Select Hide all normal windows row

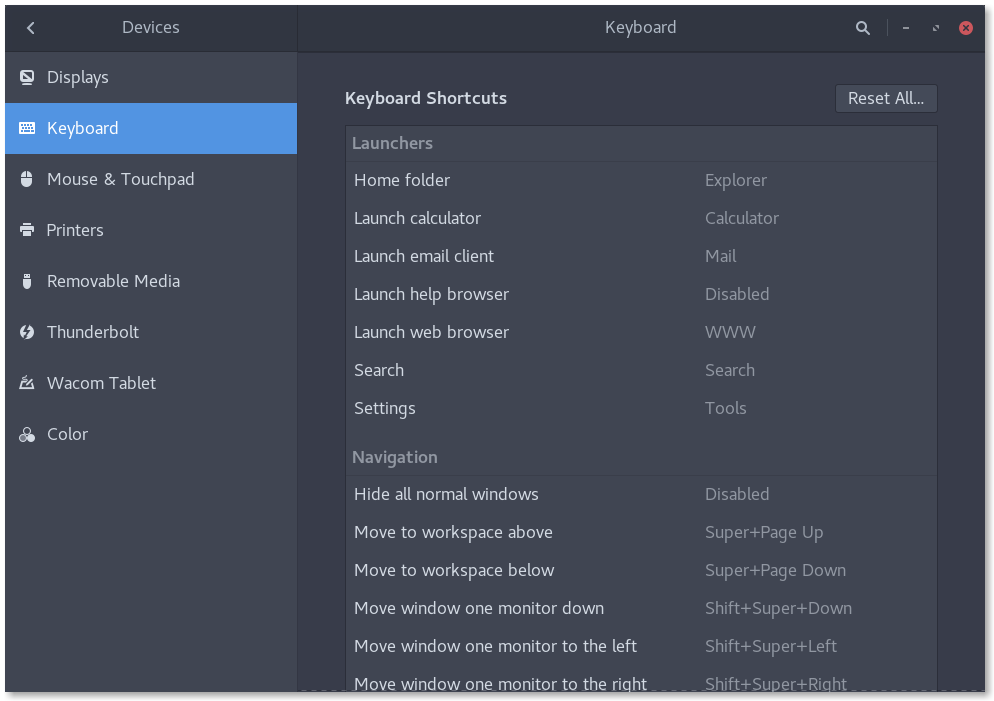[x=641, y=494]
